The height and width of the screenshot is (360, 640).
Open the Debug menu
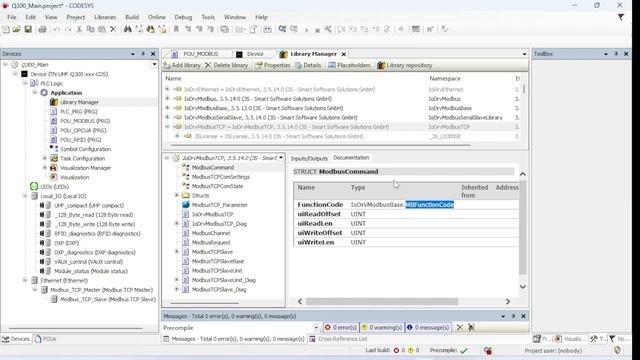(x=183, y=17)
